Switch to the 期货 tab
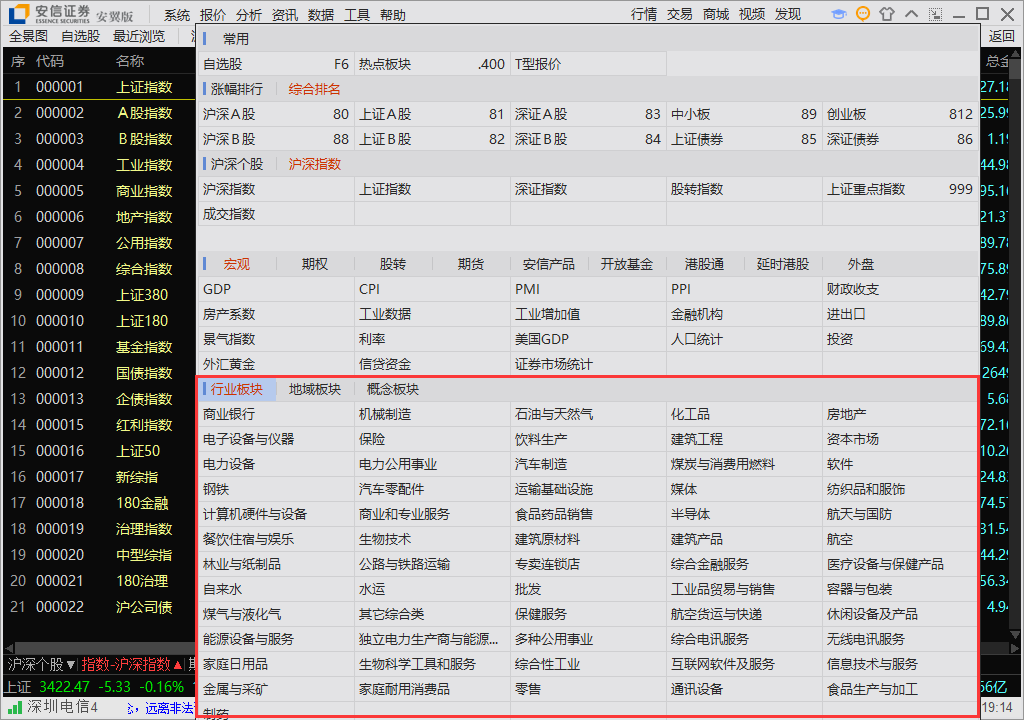 tap(471, 264)
